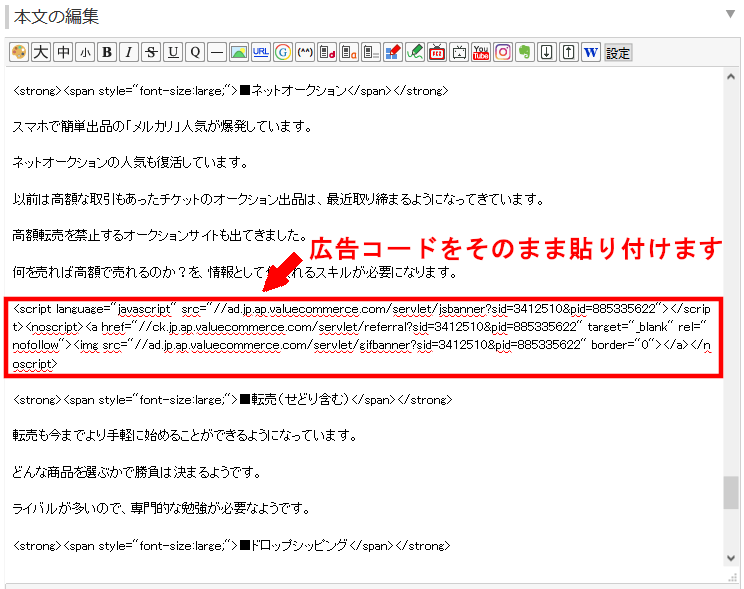Insert an image with the picture icon

point(239,52)
